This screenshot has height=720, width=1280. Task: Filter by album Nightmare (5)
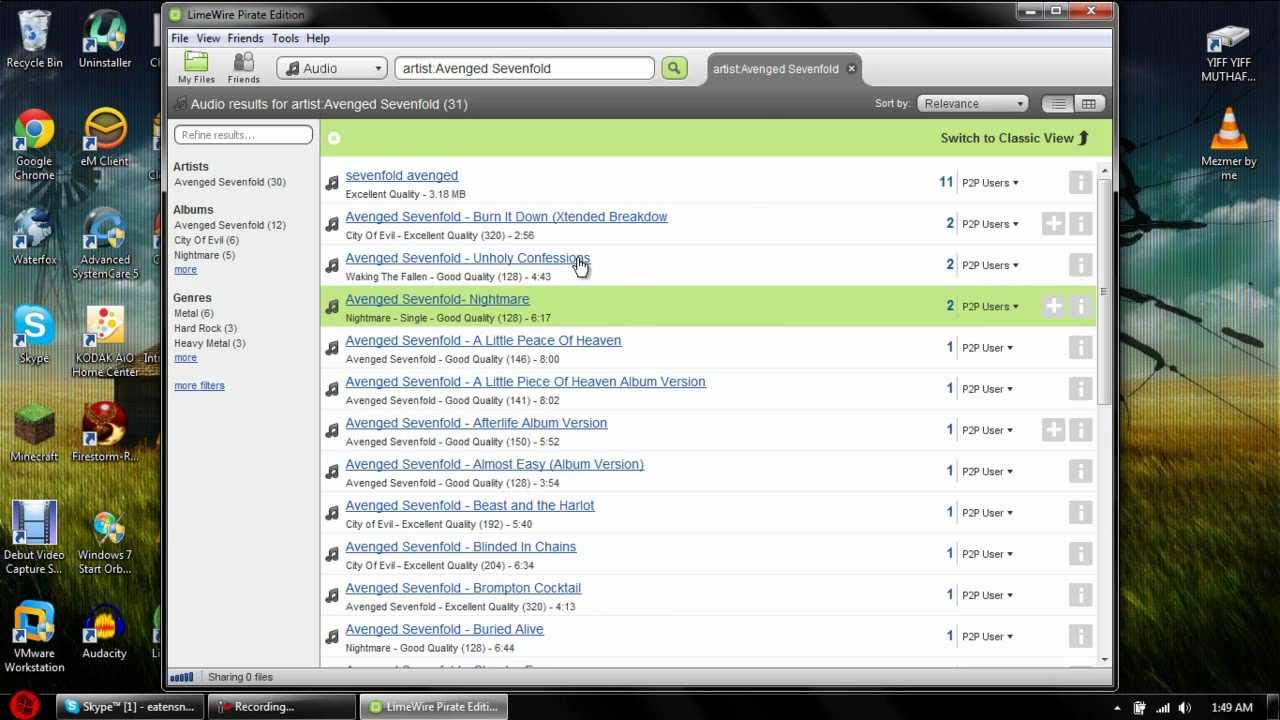[x=204, y=255]
